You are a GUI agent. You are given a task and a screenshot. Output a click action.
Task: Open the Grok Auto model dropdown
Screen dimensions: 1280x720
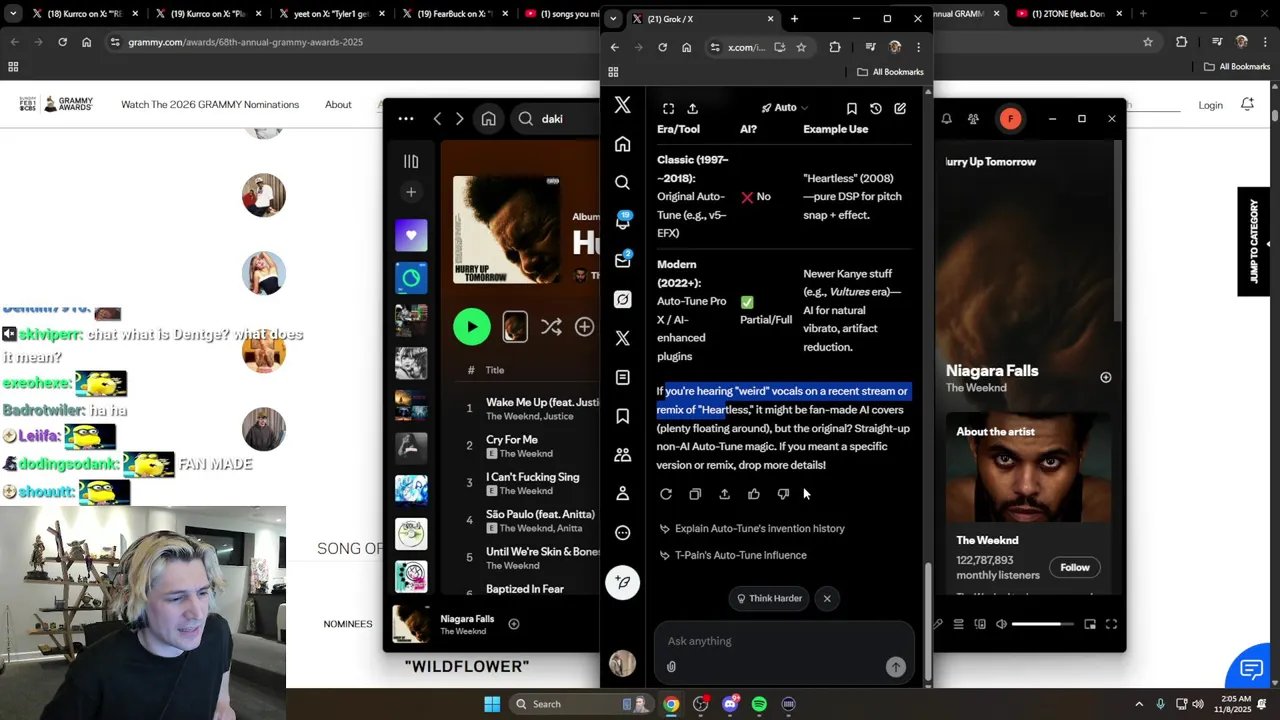(785, 108)
